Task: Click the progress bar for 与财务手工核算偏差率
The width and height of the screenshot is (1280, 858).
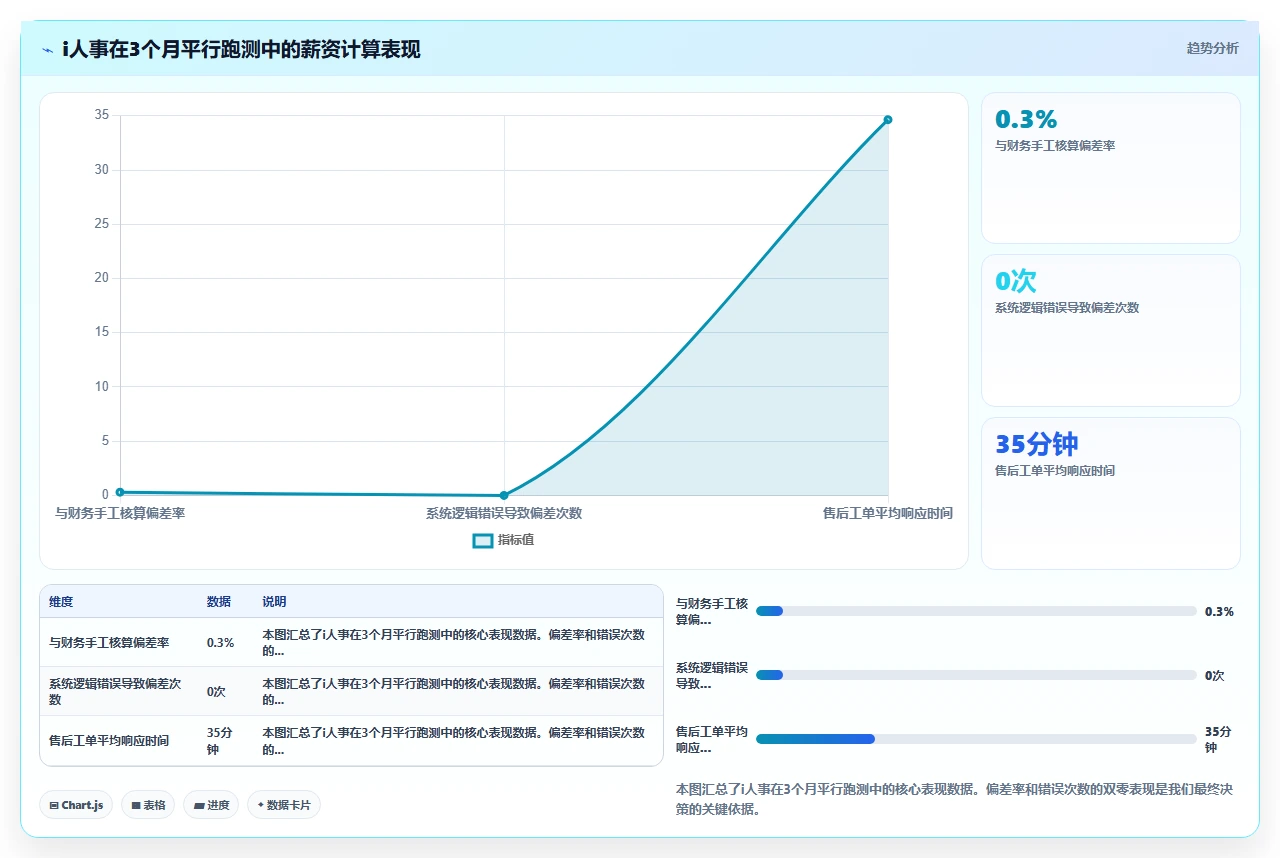Action: click(976, 611)
